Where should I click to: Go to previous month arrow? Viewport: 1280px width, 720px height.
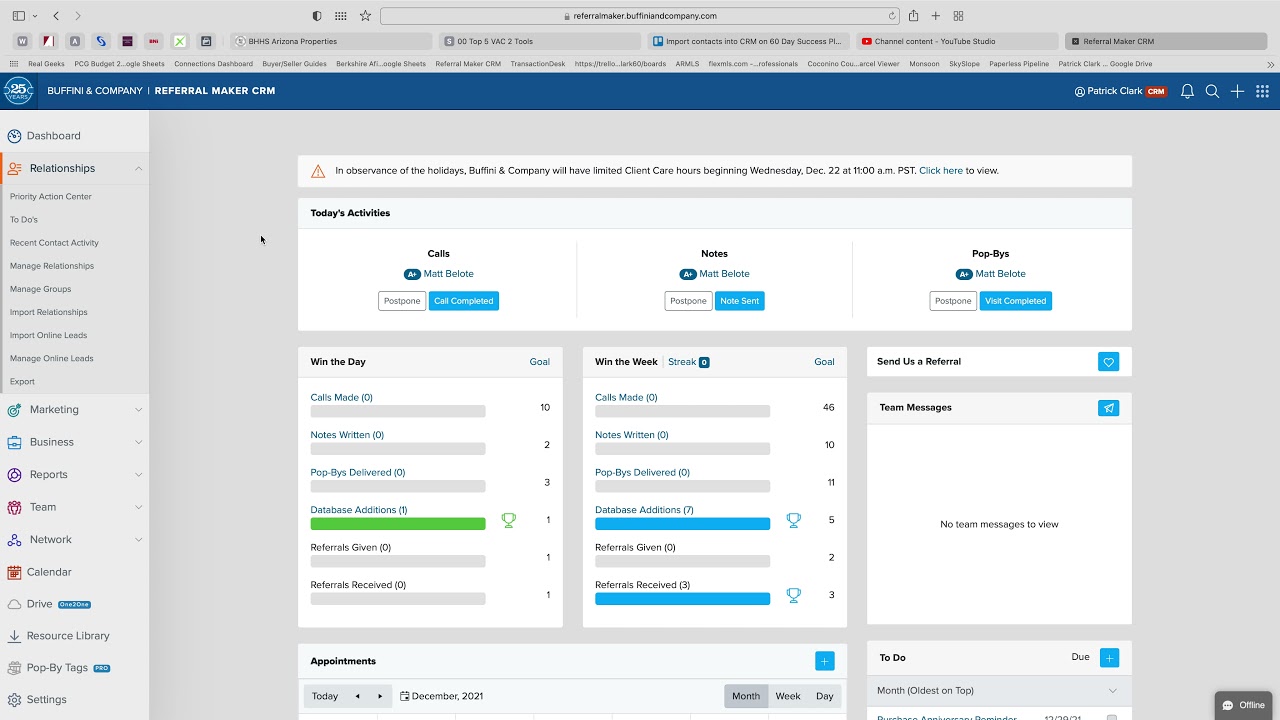click(x=357, y=696)
